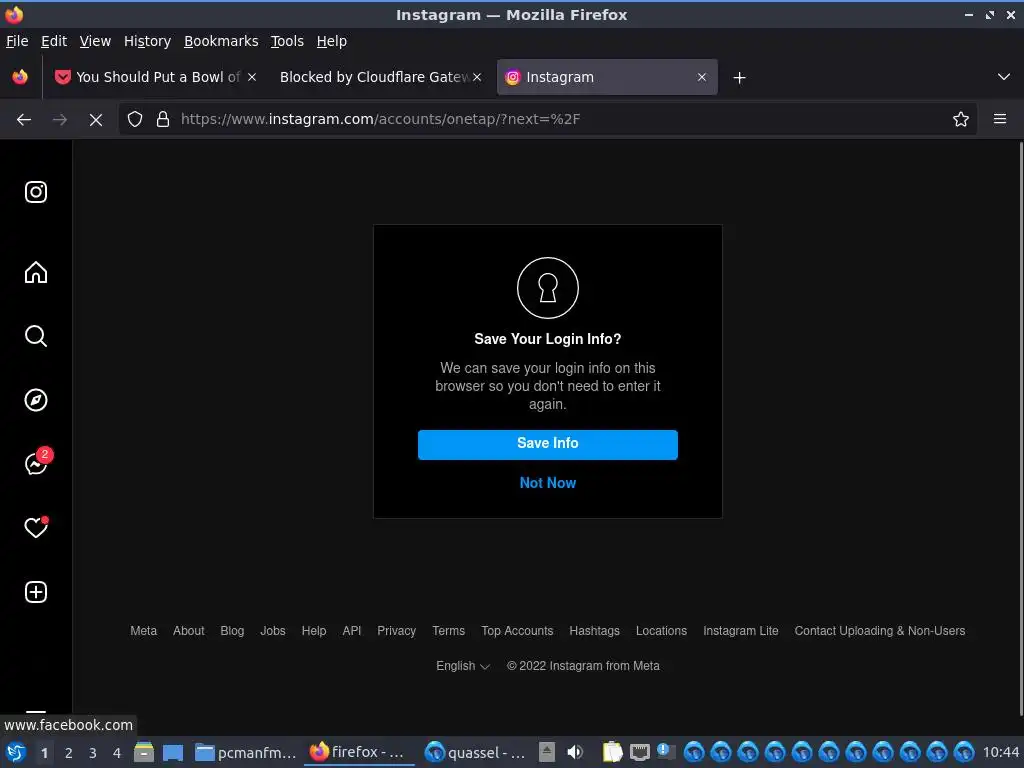Click the 10:44 clock

tap(1000, 753)
